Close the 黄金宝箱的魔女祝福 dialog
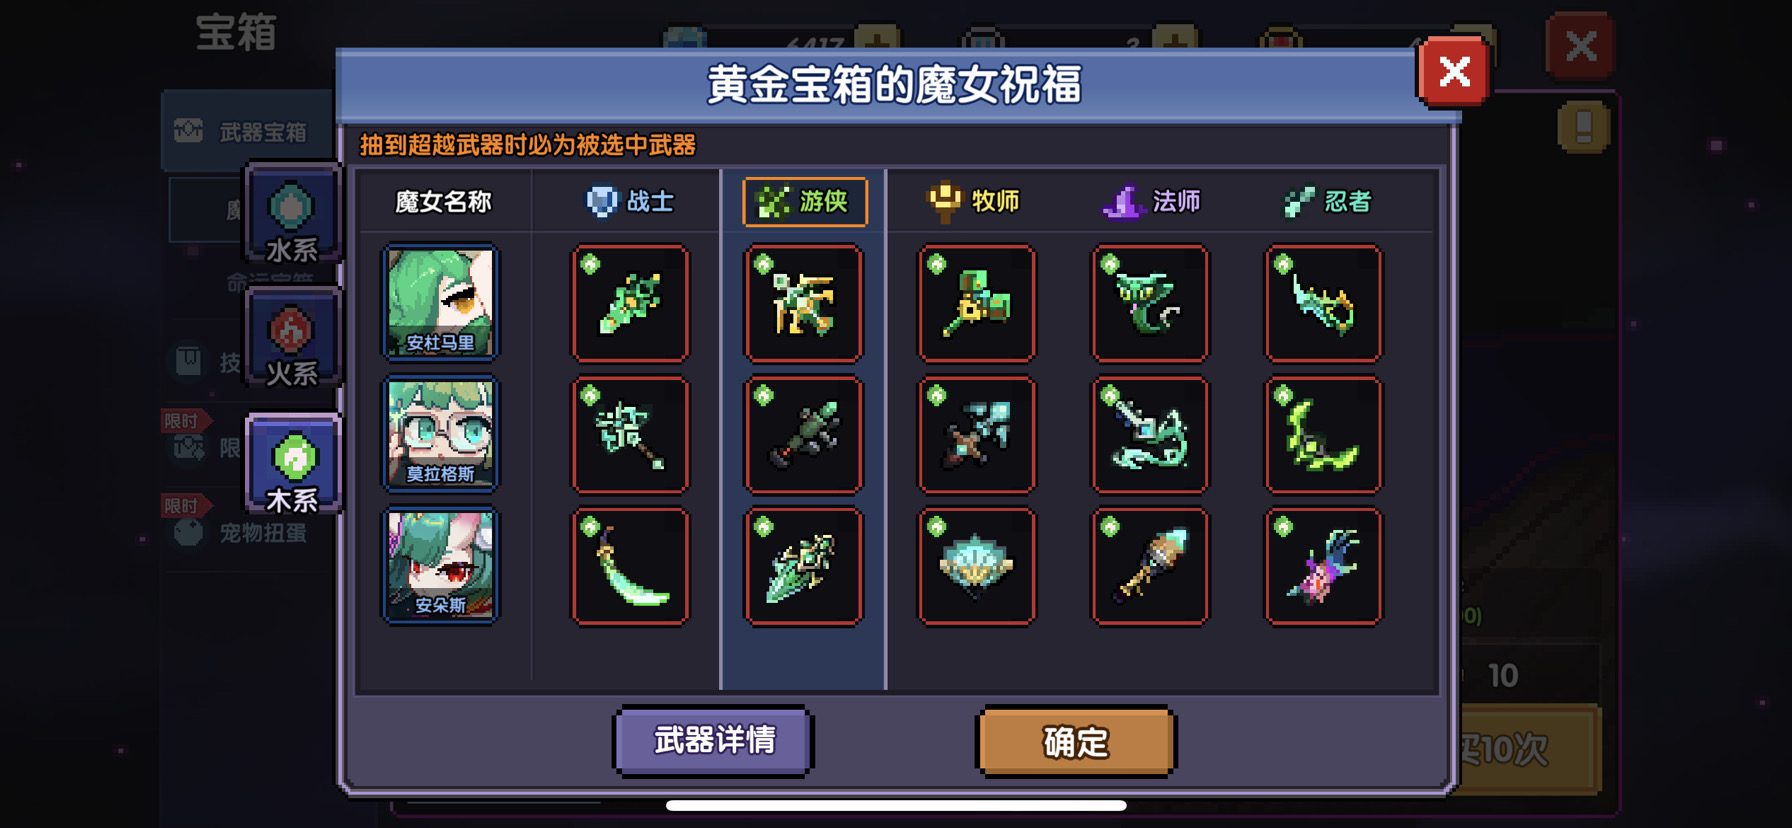1792x828 pixels. [1454, 71]
